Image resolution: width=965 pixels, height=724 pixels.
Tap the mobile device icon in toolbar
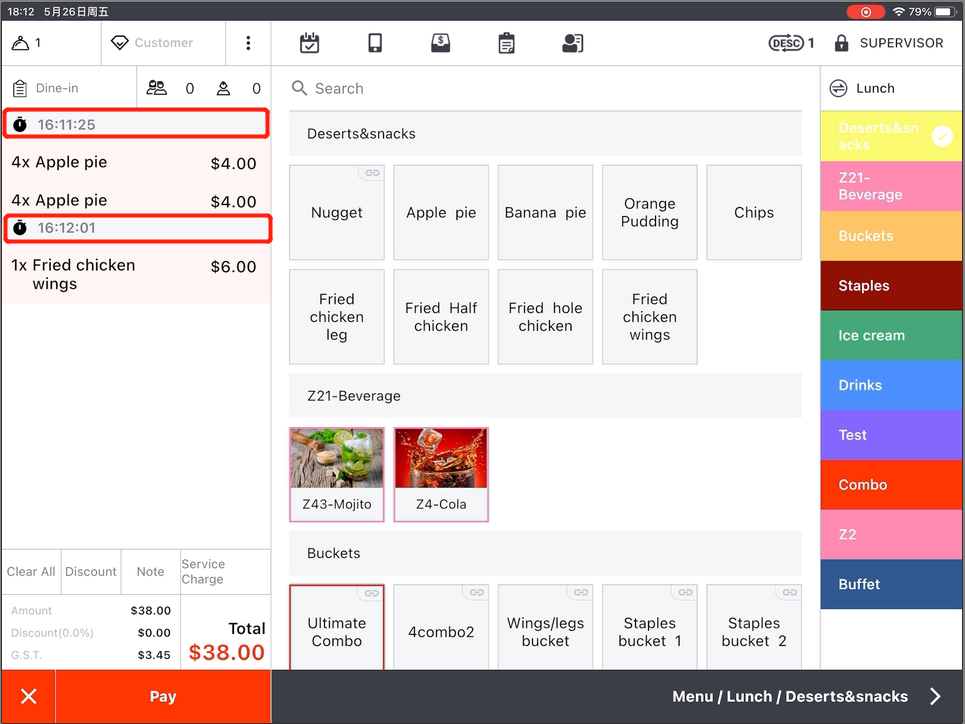point(375,43)
